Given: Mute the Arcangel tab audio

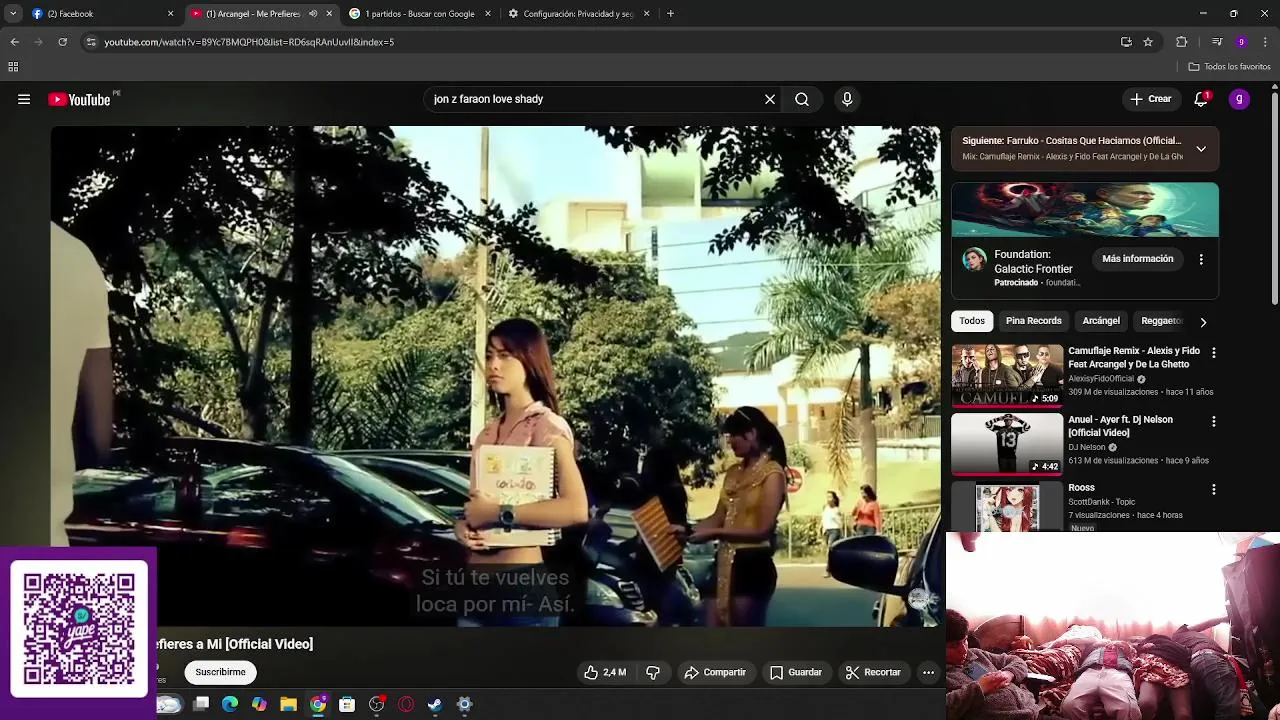Looking at the screenshot, I should point(313,14).
